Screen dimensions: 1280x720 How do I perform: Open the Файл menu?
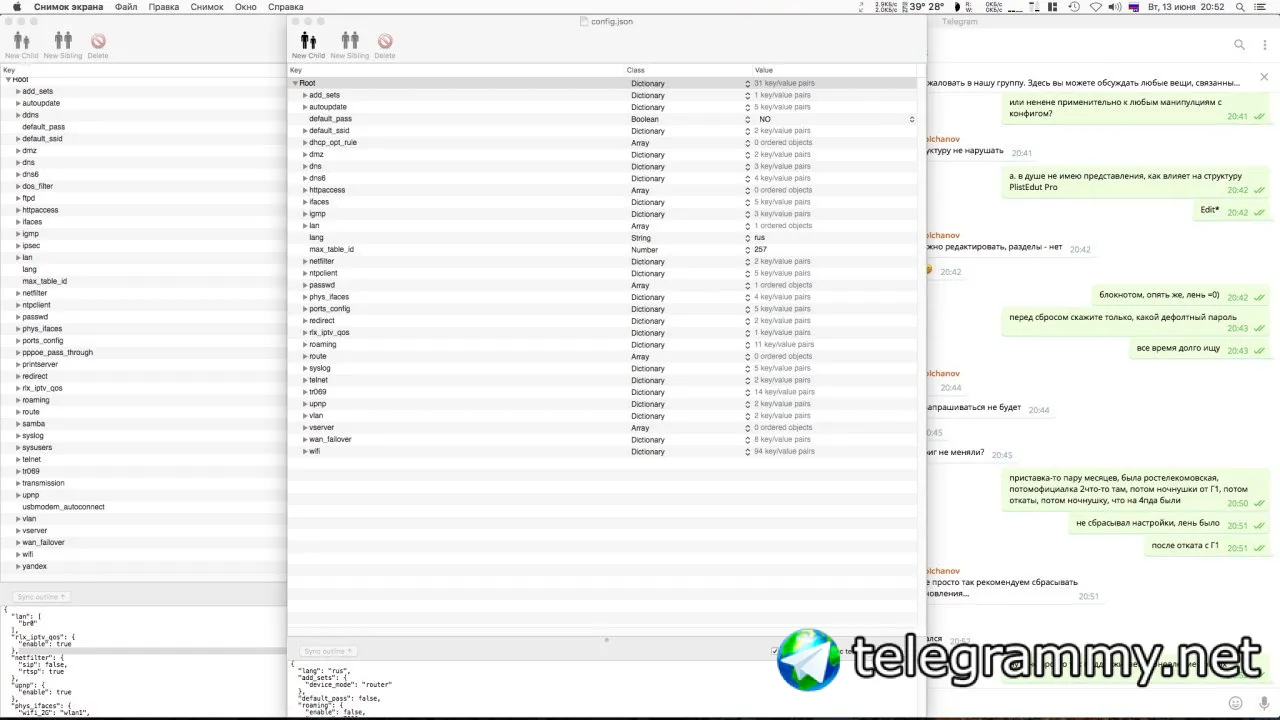(126, 7)
